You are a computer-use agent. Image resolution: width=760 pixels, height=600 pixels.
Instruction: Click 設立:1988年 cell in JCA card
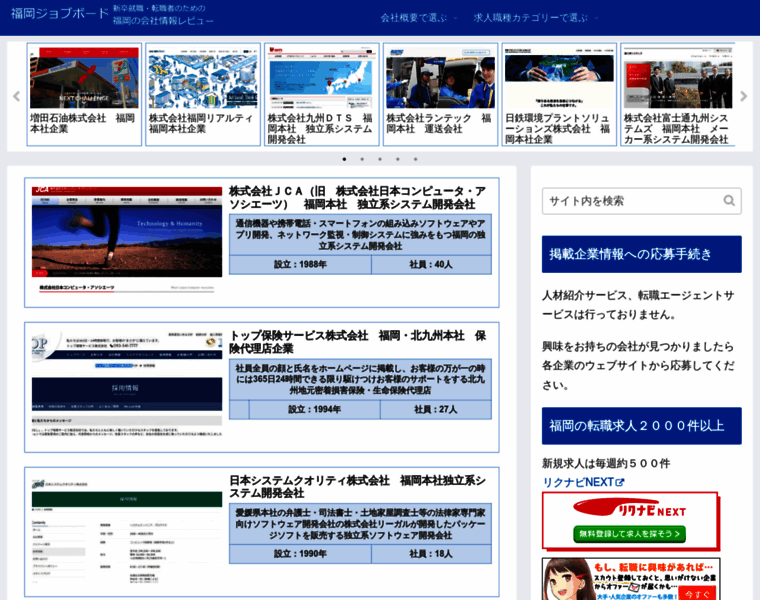point(300,265)
